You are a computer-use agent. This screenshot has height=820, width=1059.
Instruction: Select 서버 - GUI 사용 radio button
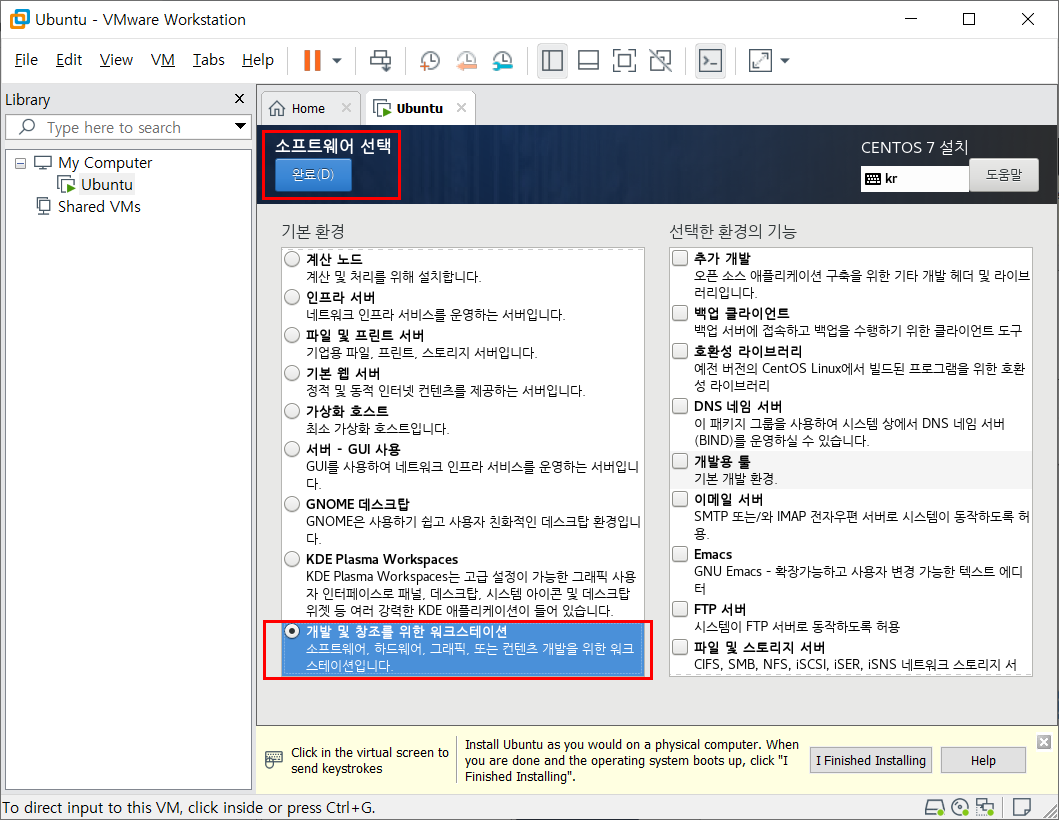click(x=292, y=449)
